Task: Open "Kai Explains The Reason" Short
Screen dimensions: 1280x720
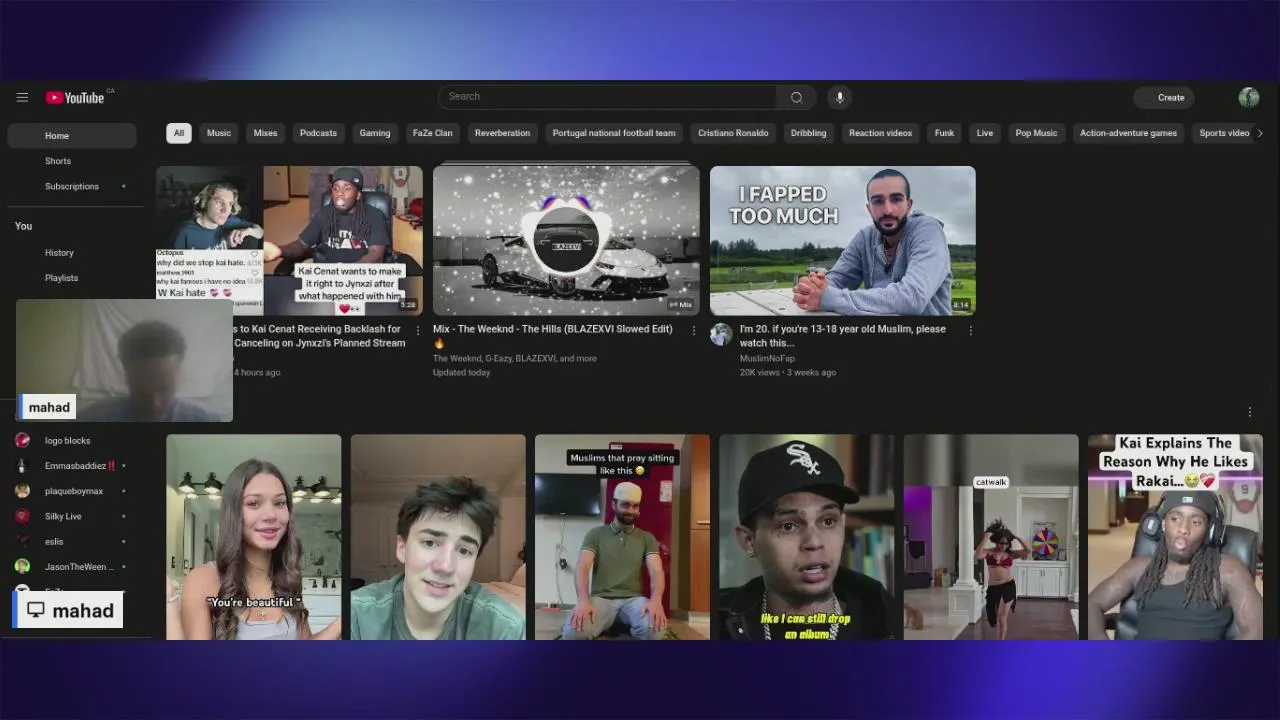Action: pyautogui.click(x=1175, y=537)
